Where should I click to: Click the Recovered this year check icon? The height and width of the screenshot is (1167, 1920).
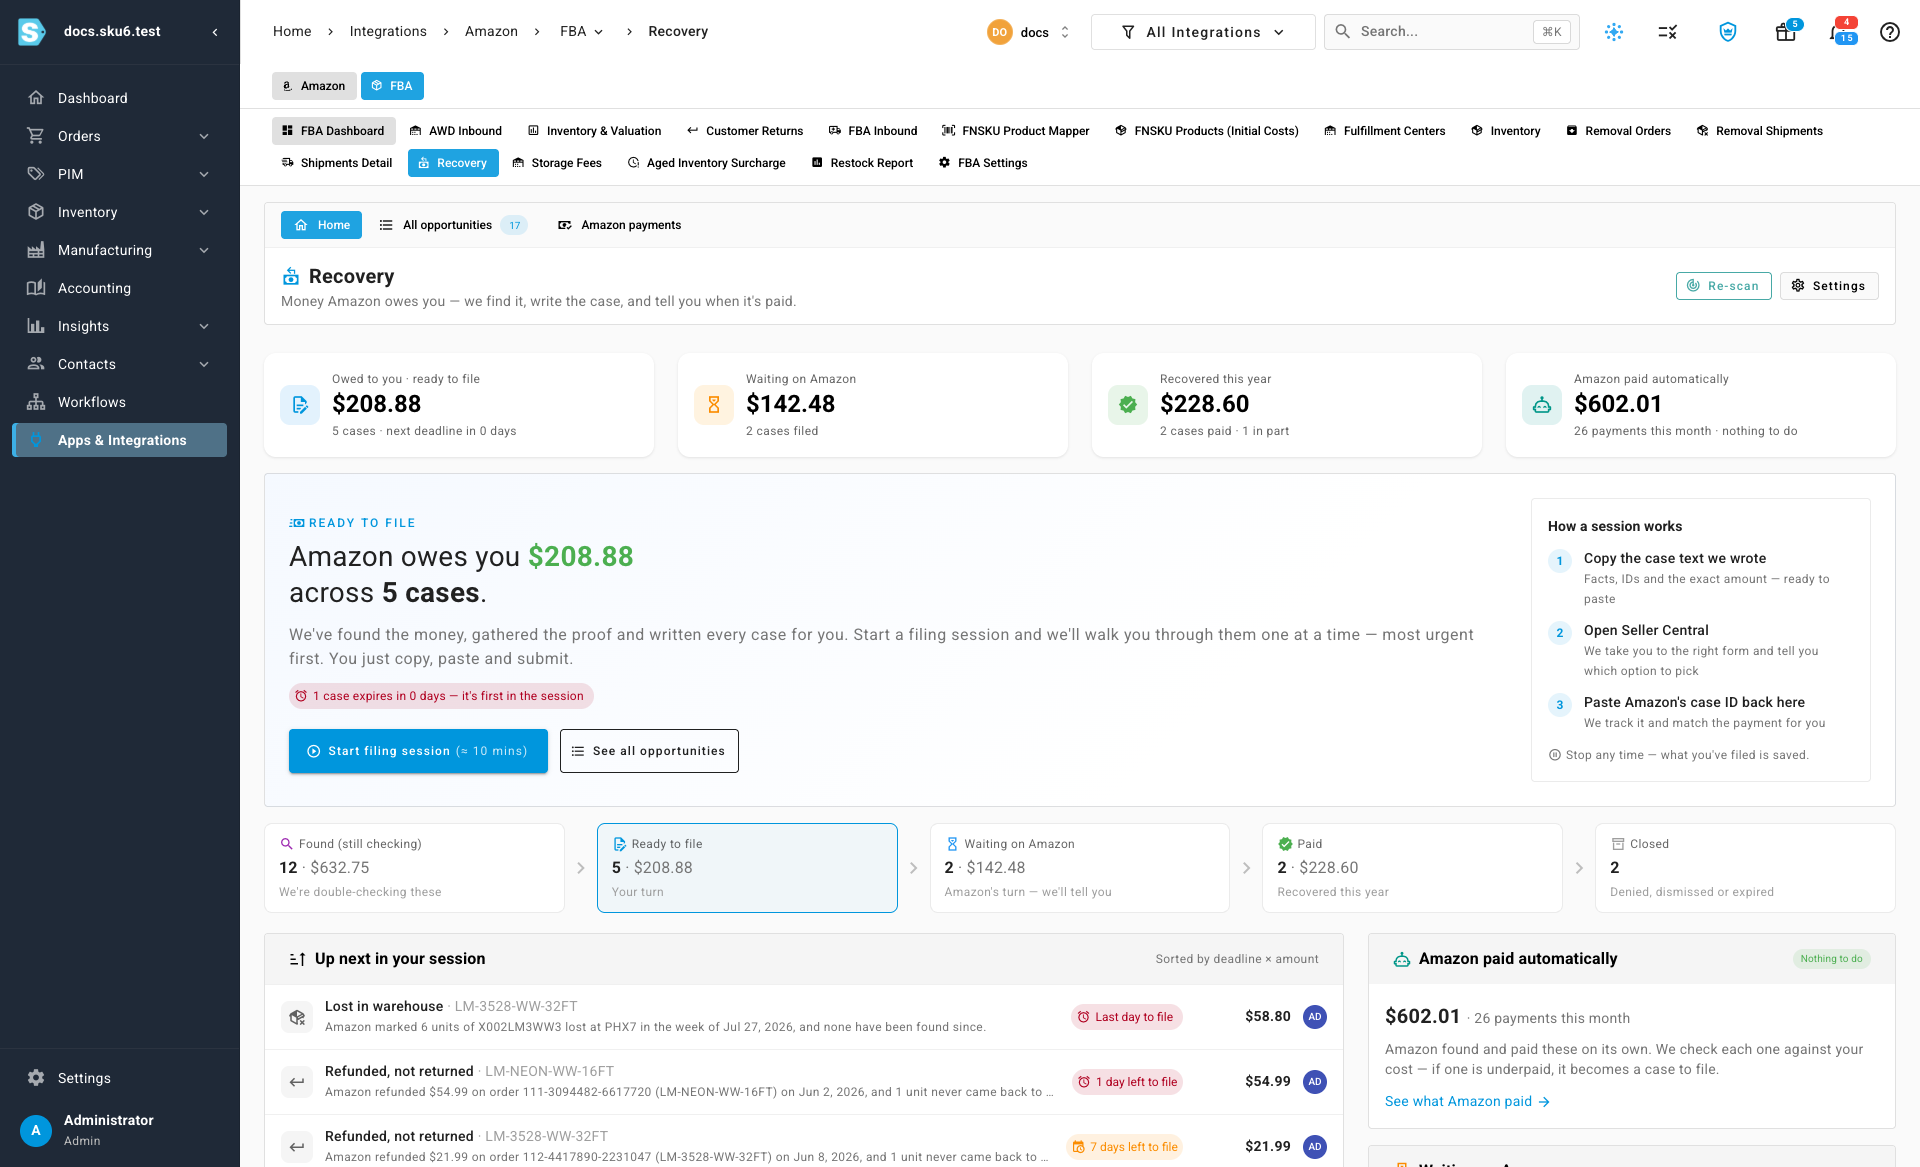[1128, 405]
